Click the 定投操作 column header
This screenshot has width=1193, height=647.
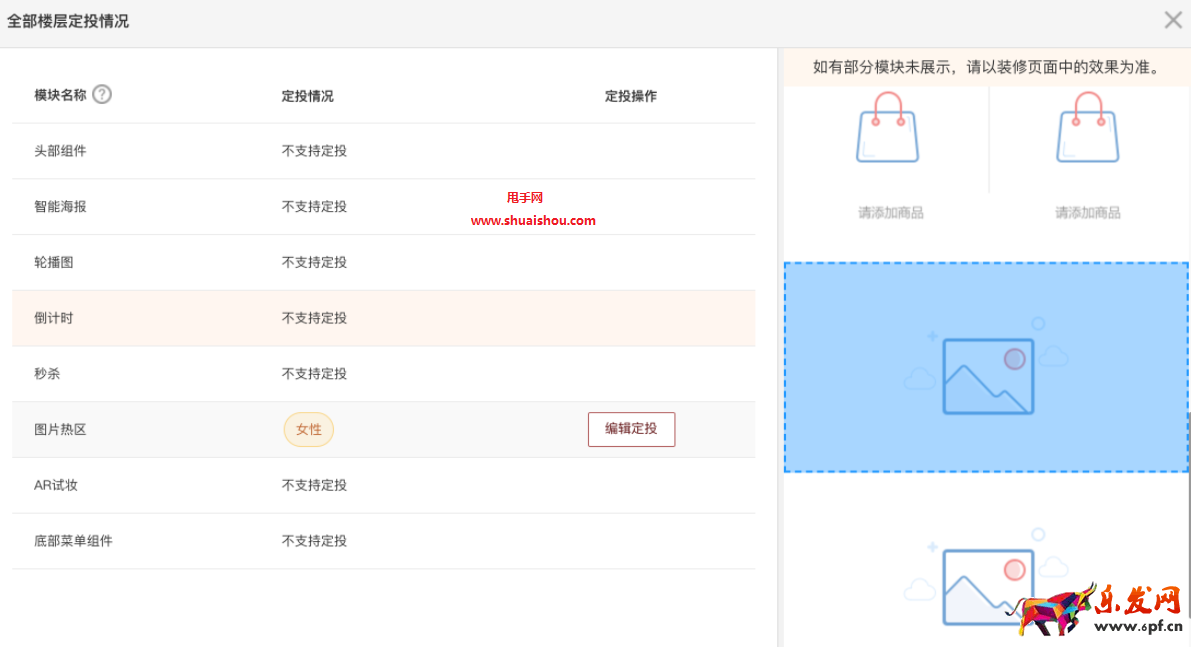[x=631, y=96]
